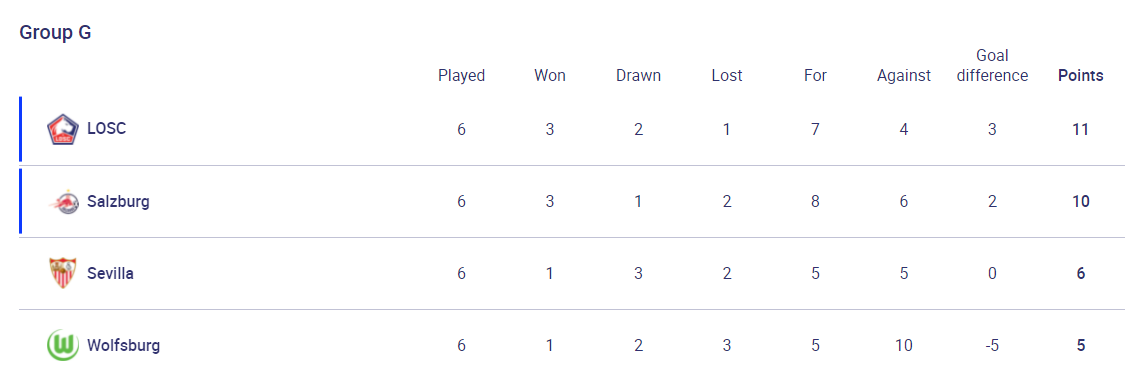The image size is (1136, 391).
Task: Select the For column header
Action: [815, 75]
